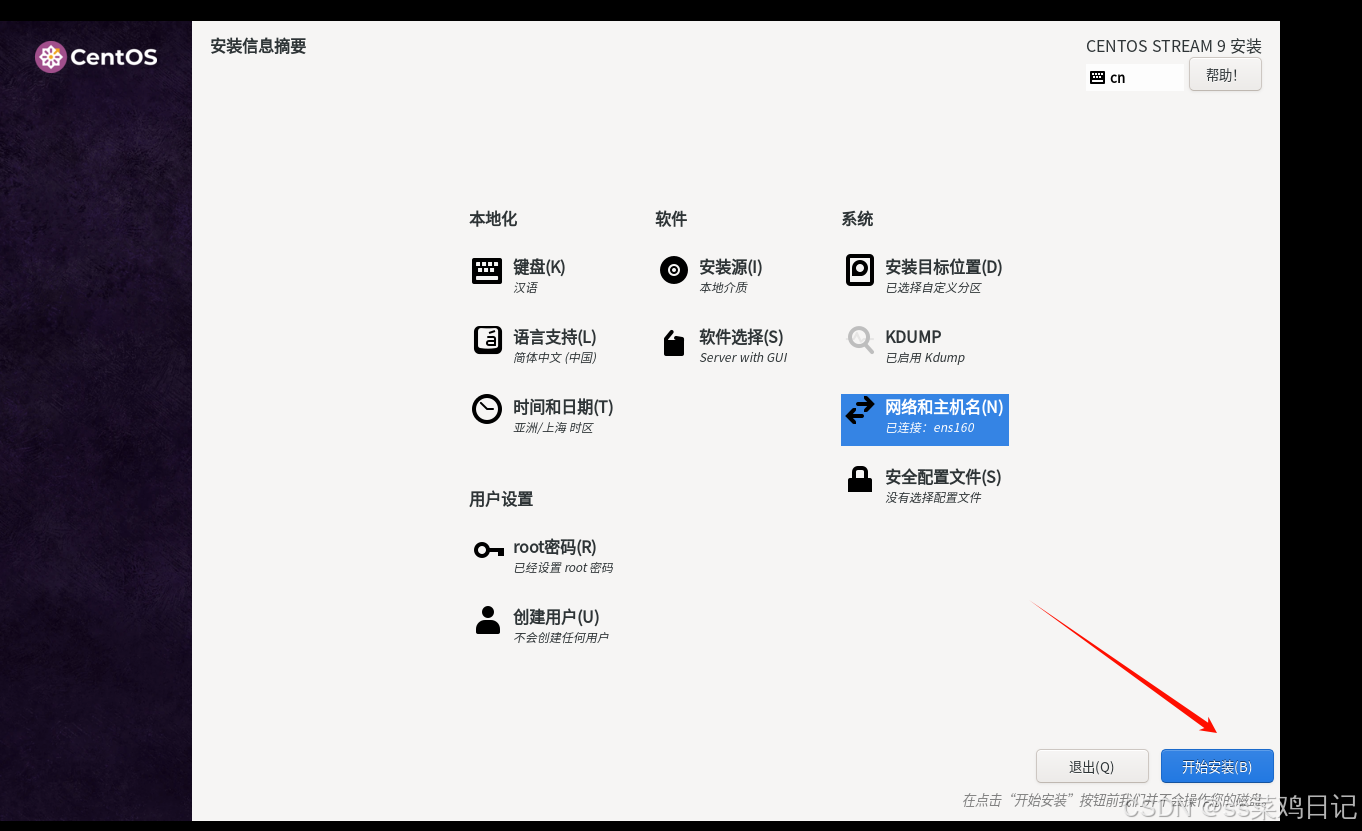Screen dimensions: 1362x831
Task: Click the Installation Source (安装源) disc icon
Action: 674,270
